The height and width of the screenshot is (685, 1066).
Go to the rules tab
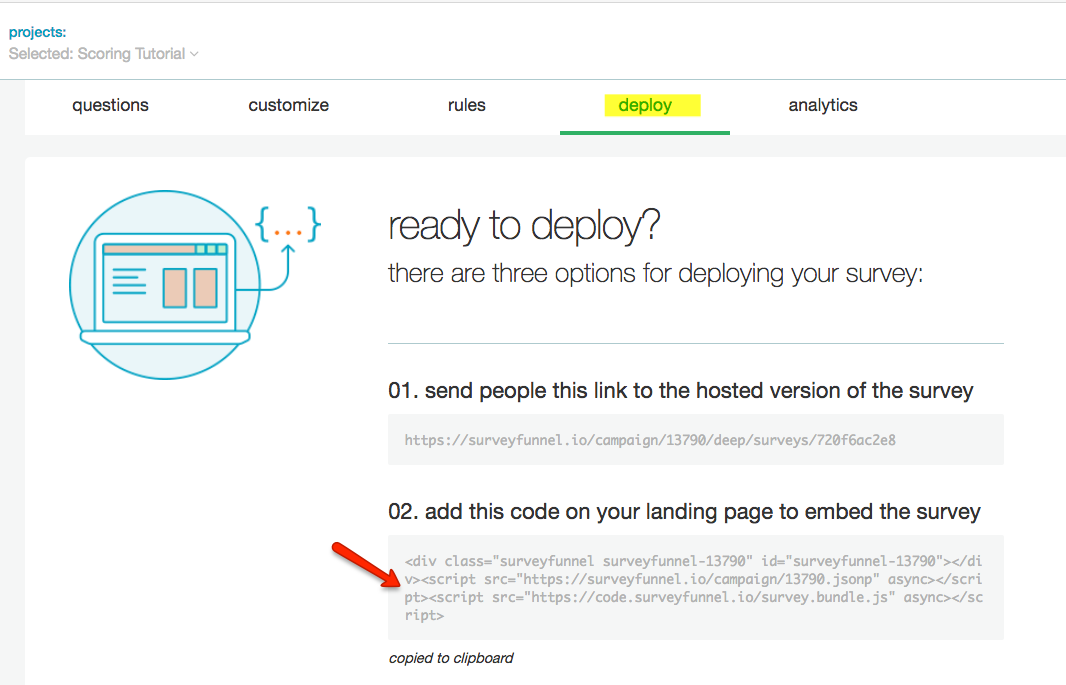[466, 105]
